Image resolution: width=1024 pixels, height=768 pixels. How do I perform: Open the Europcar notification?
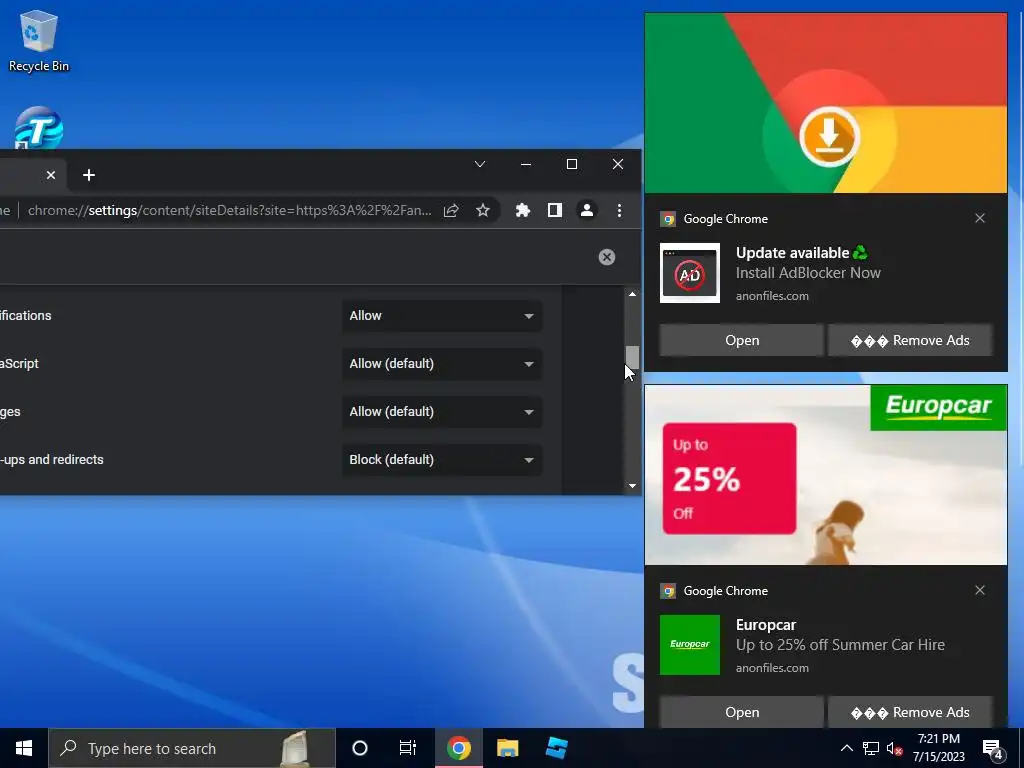pos(741,712)
